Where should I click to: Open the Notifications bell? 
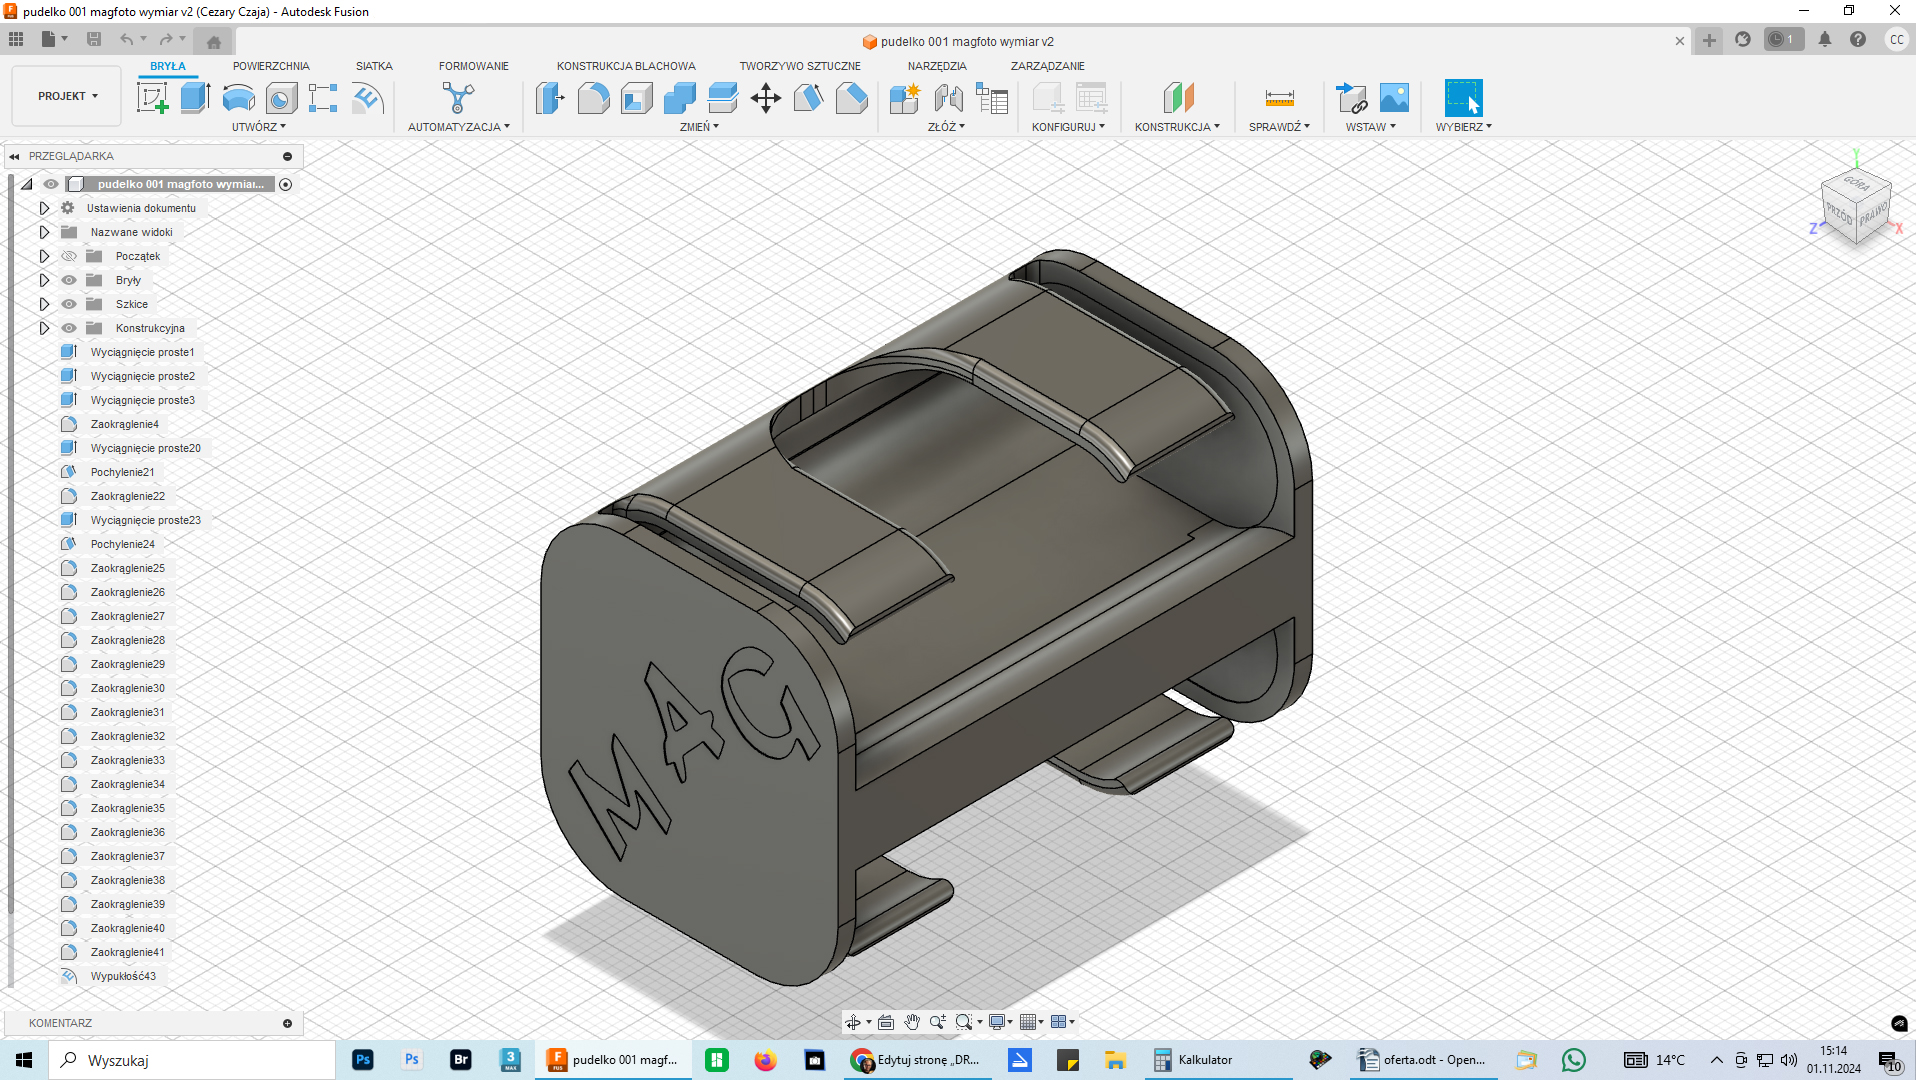[1825, 39]
